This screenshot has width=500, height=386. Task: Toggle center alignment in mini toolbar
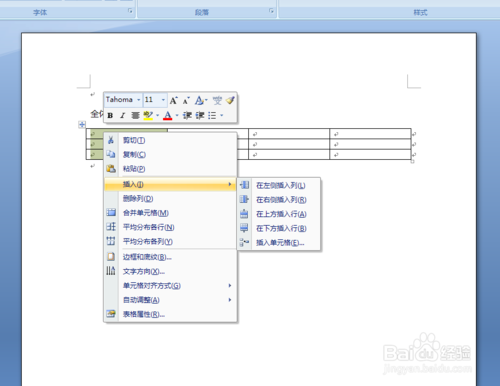135,115
